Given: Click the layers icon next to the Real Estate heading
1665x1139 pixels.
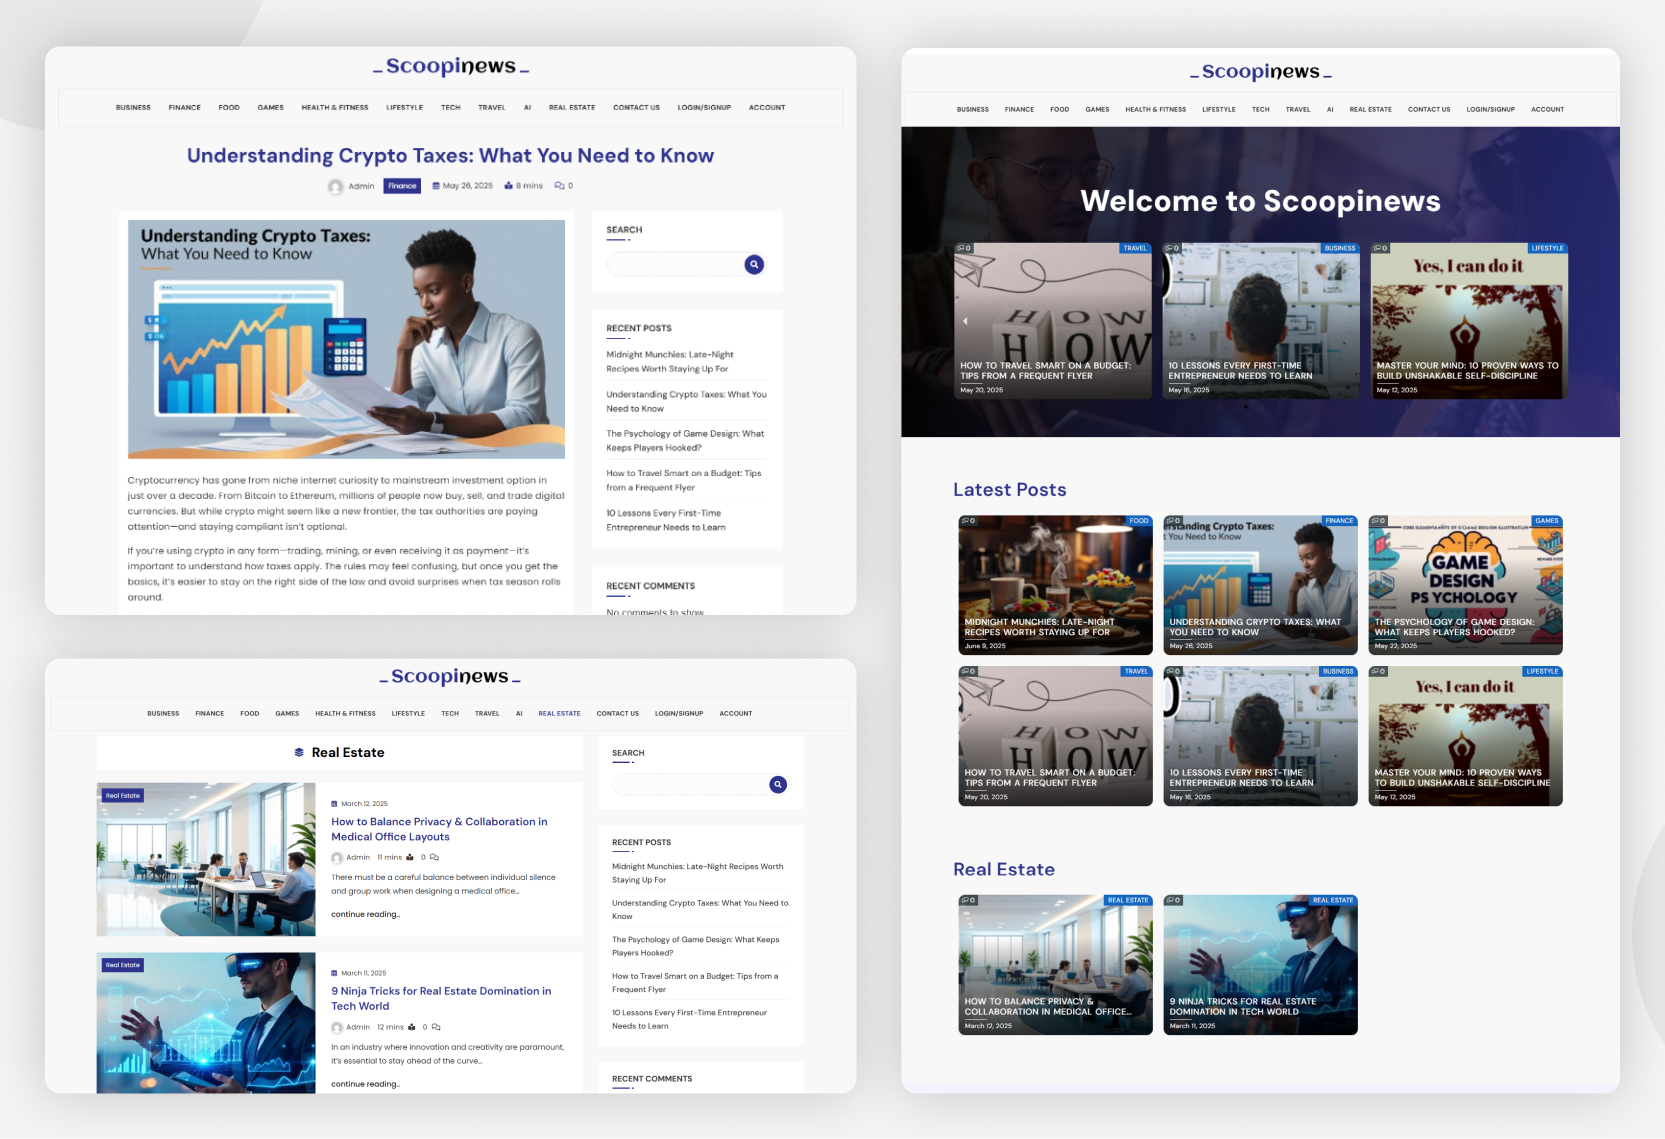Looking at the screenshot, I should point(299,752).
